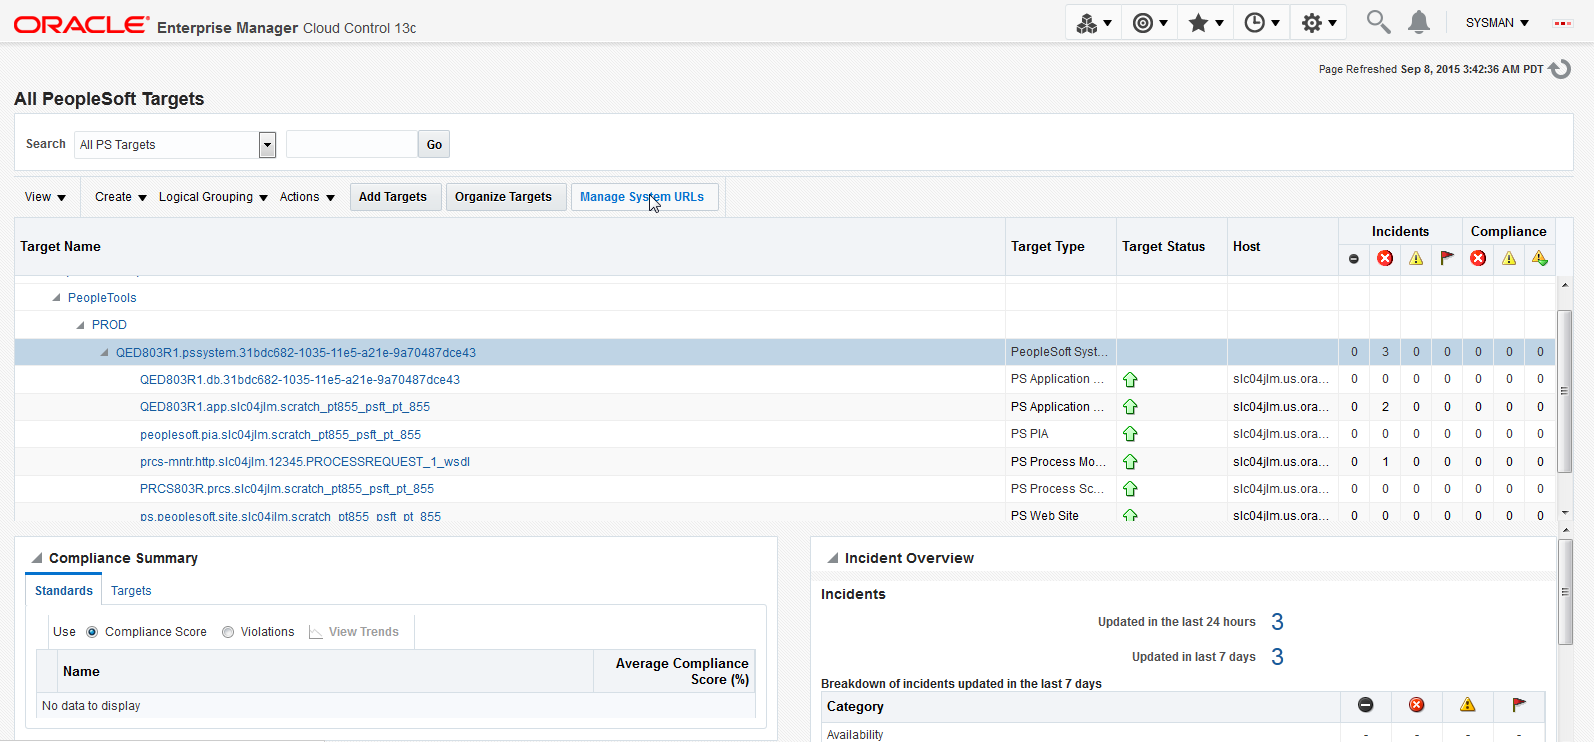Open the Actions dropdown menu
Screen dimensions: 1596x742
[307, 197]
